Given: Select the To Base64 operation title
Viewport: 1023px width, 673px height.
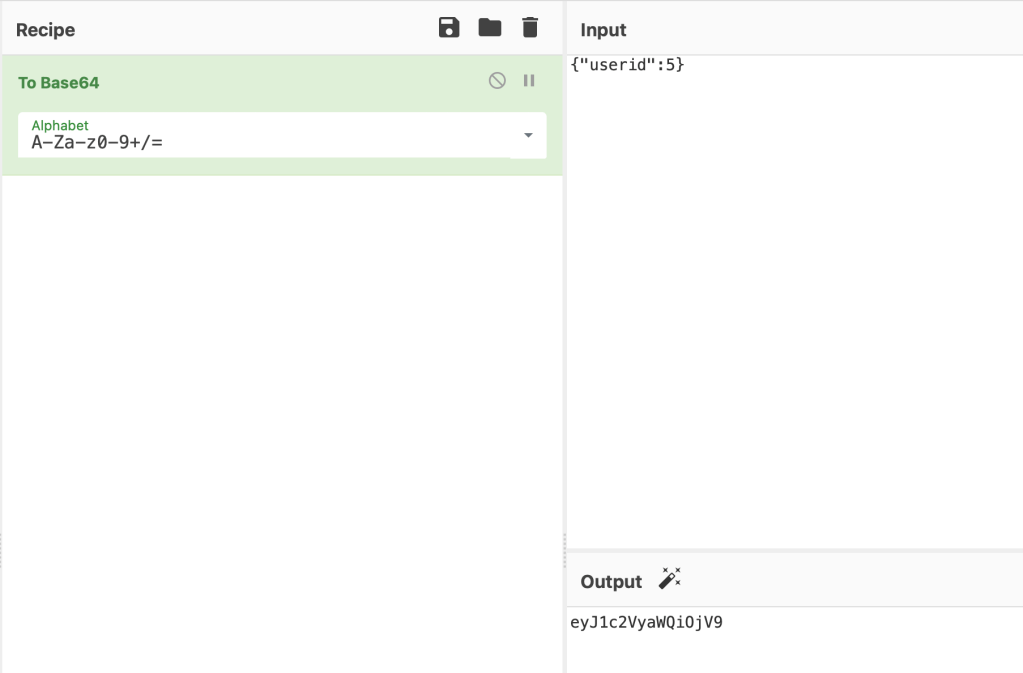Looking at the screenshot, I should click(x=59, y=83).
